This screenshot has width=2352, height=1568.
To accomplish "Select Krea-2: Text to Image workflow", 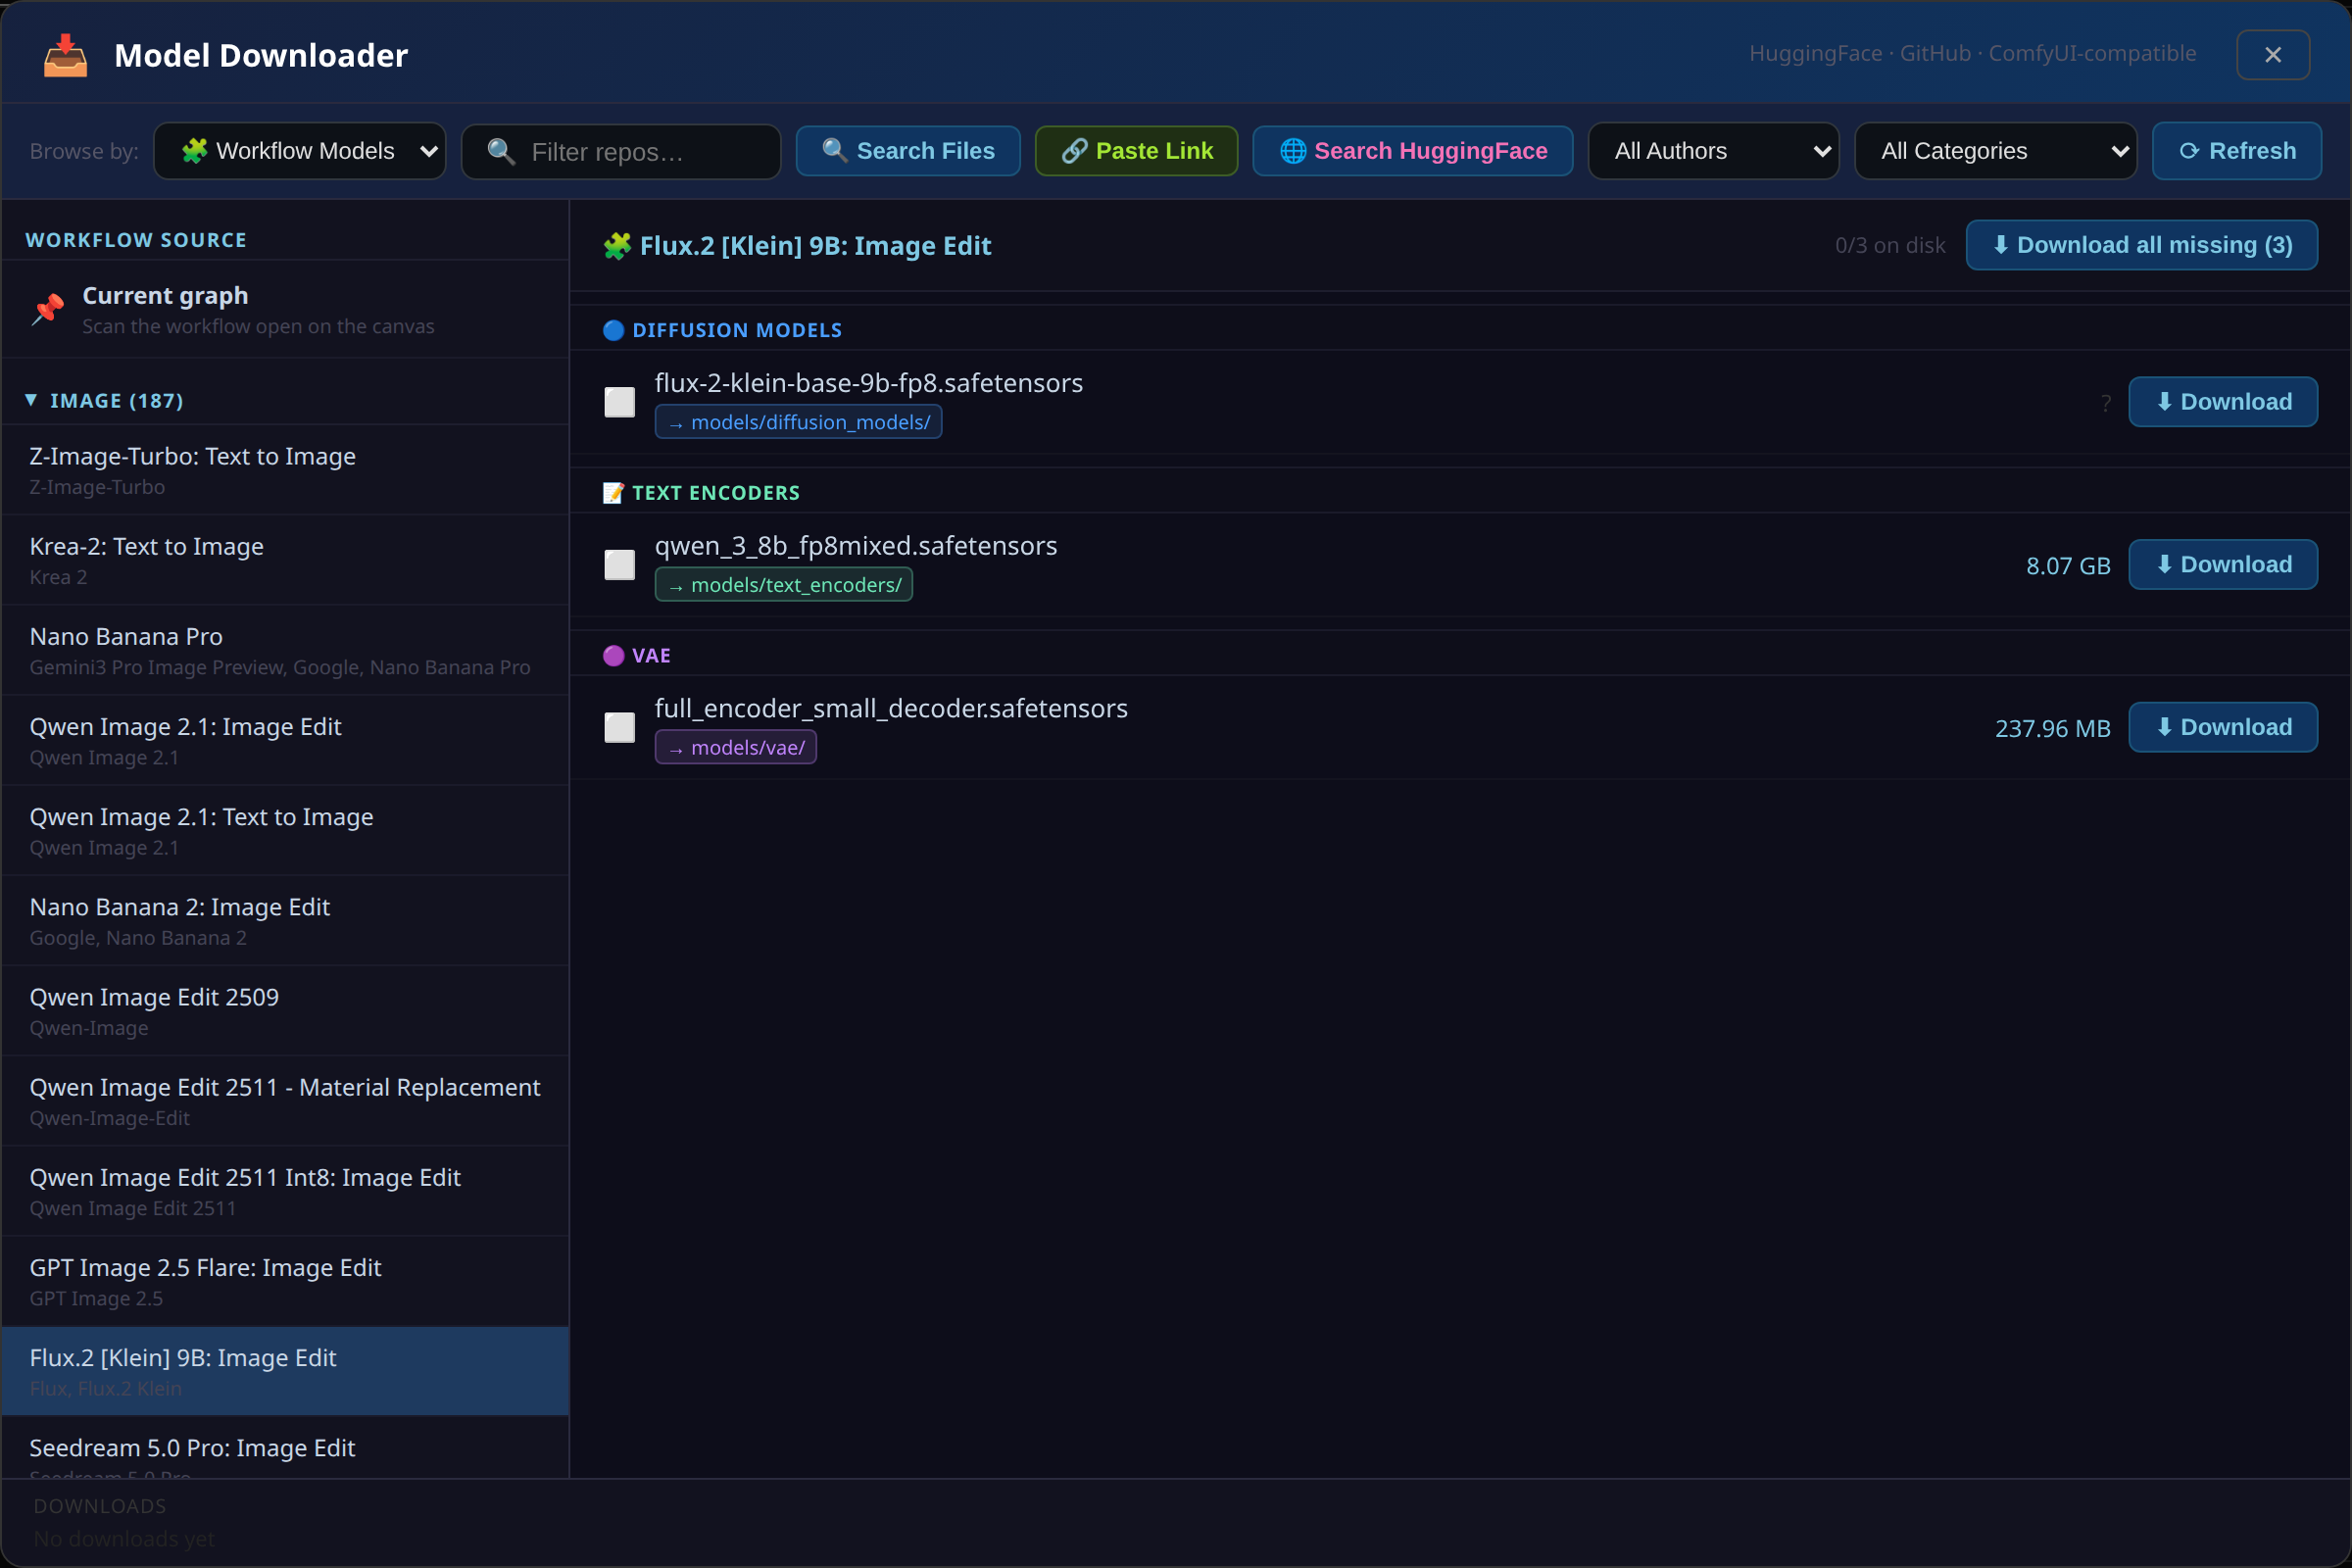I will [285, 560].
